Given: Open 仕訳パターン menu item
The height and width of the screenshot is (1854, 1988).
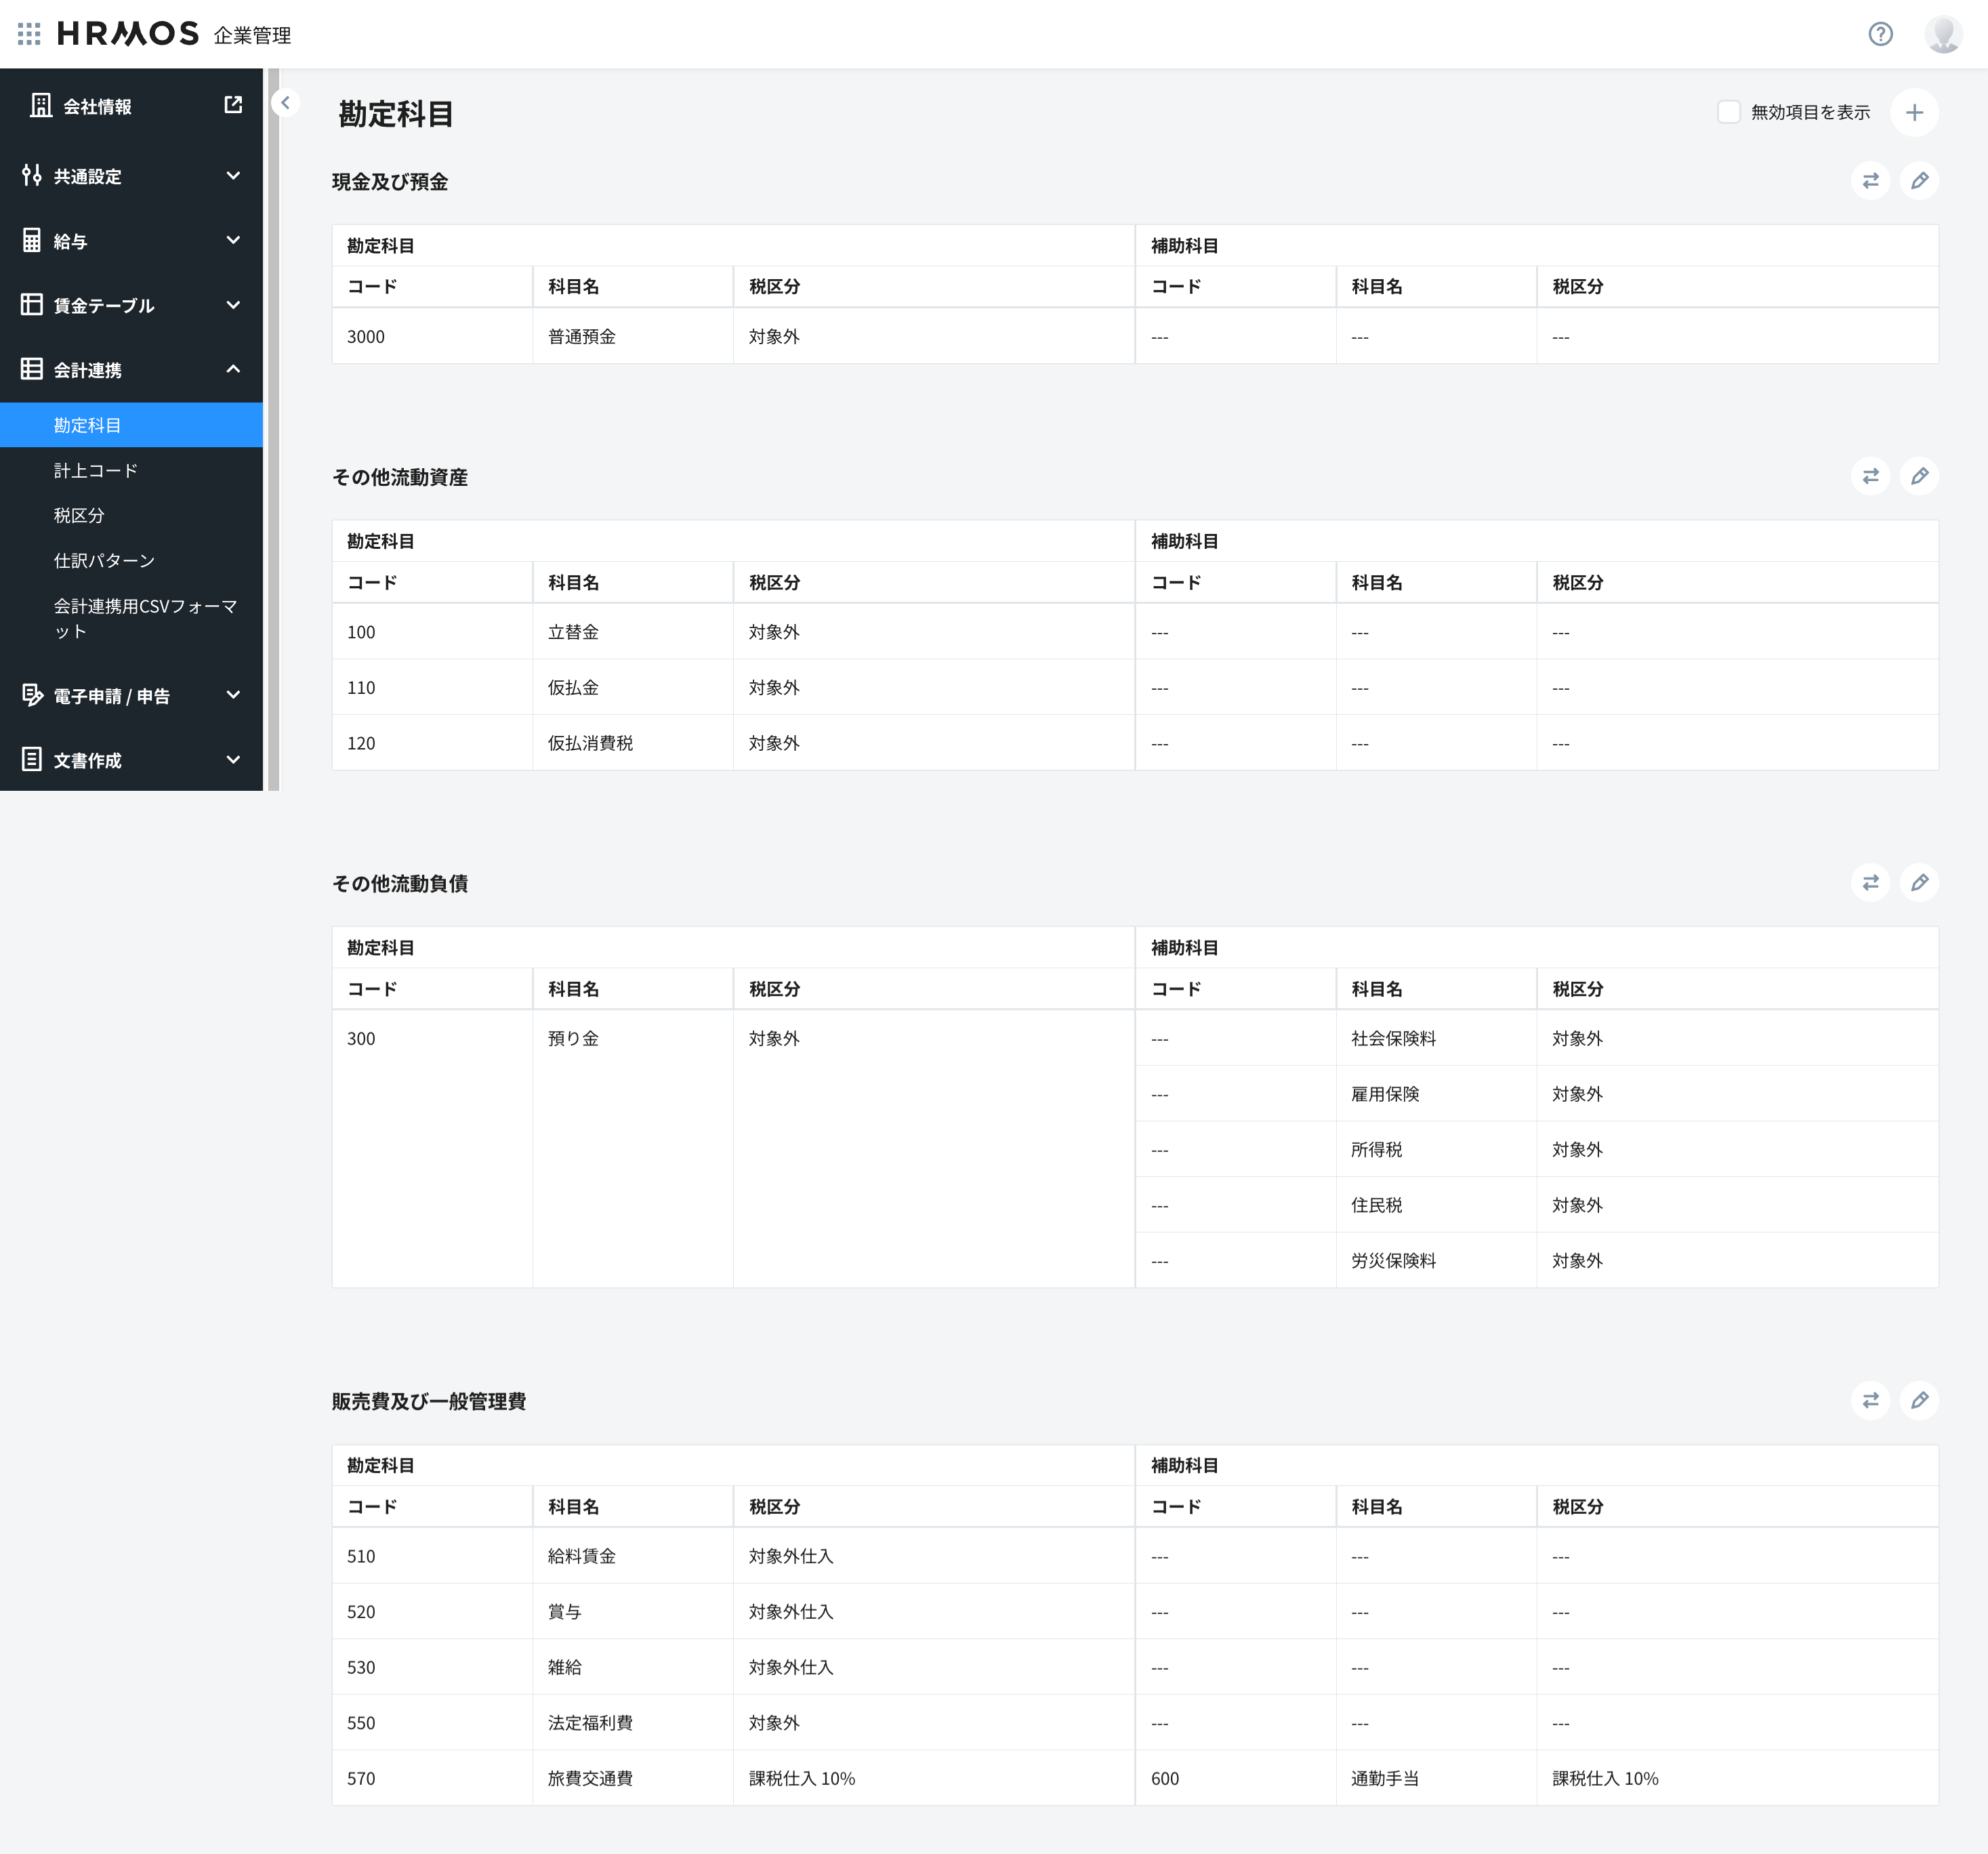Looking at the screenshot, I should pos(104,561).
